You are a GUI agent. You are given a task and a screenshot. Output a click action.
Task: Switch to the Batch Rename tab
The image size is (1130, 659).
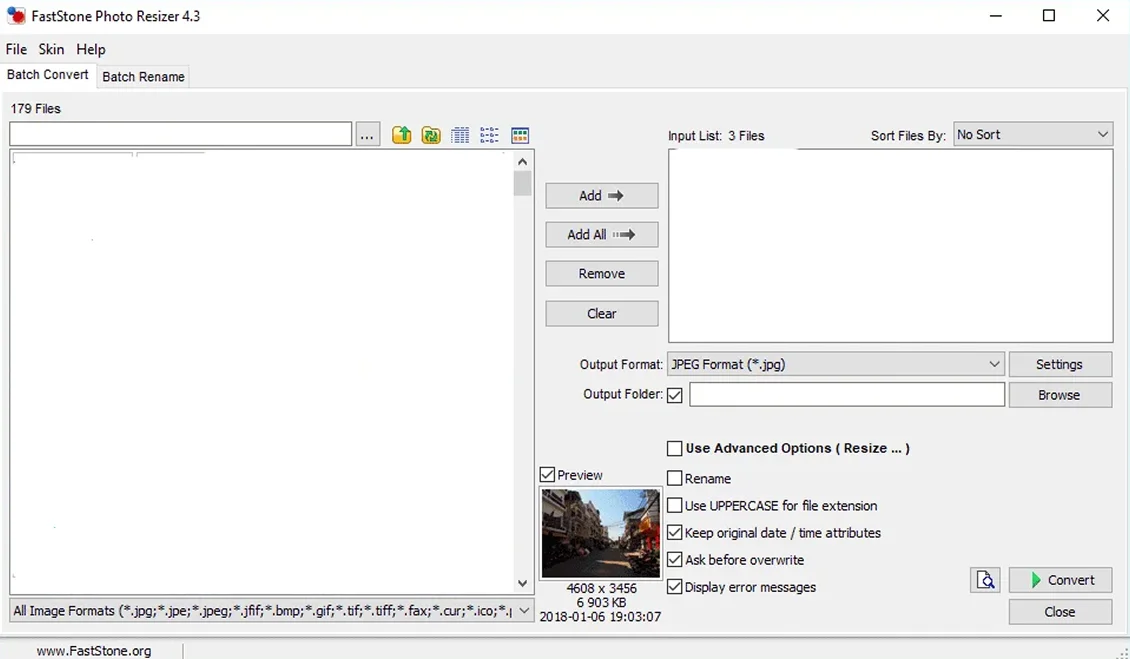(143, 76)
